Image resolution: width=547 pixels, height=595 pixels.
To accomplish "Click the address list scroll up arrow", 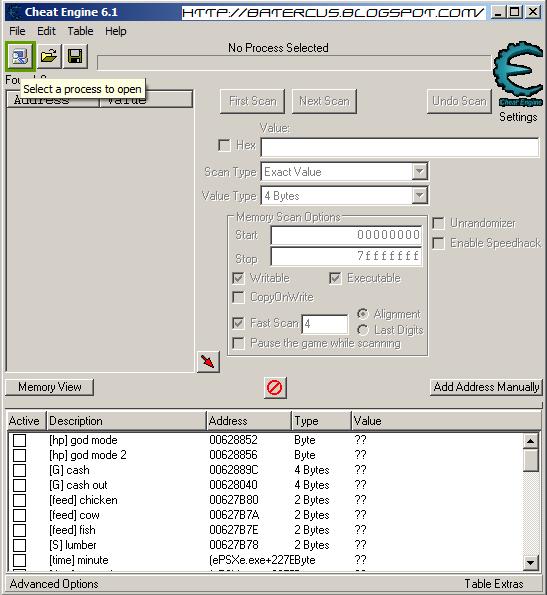I will [530, 441].
